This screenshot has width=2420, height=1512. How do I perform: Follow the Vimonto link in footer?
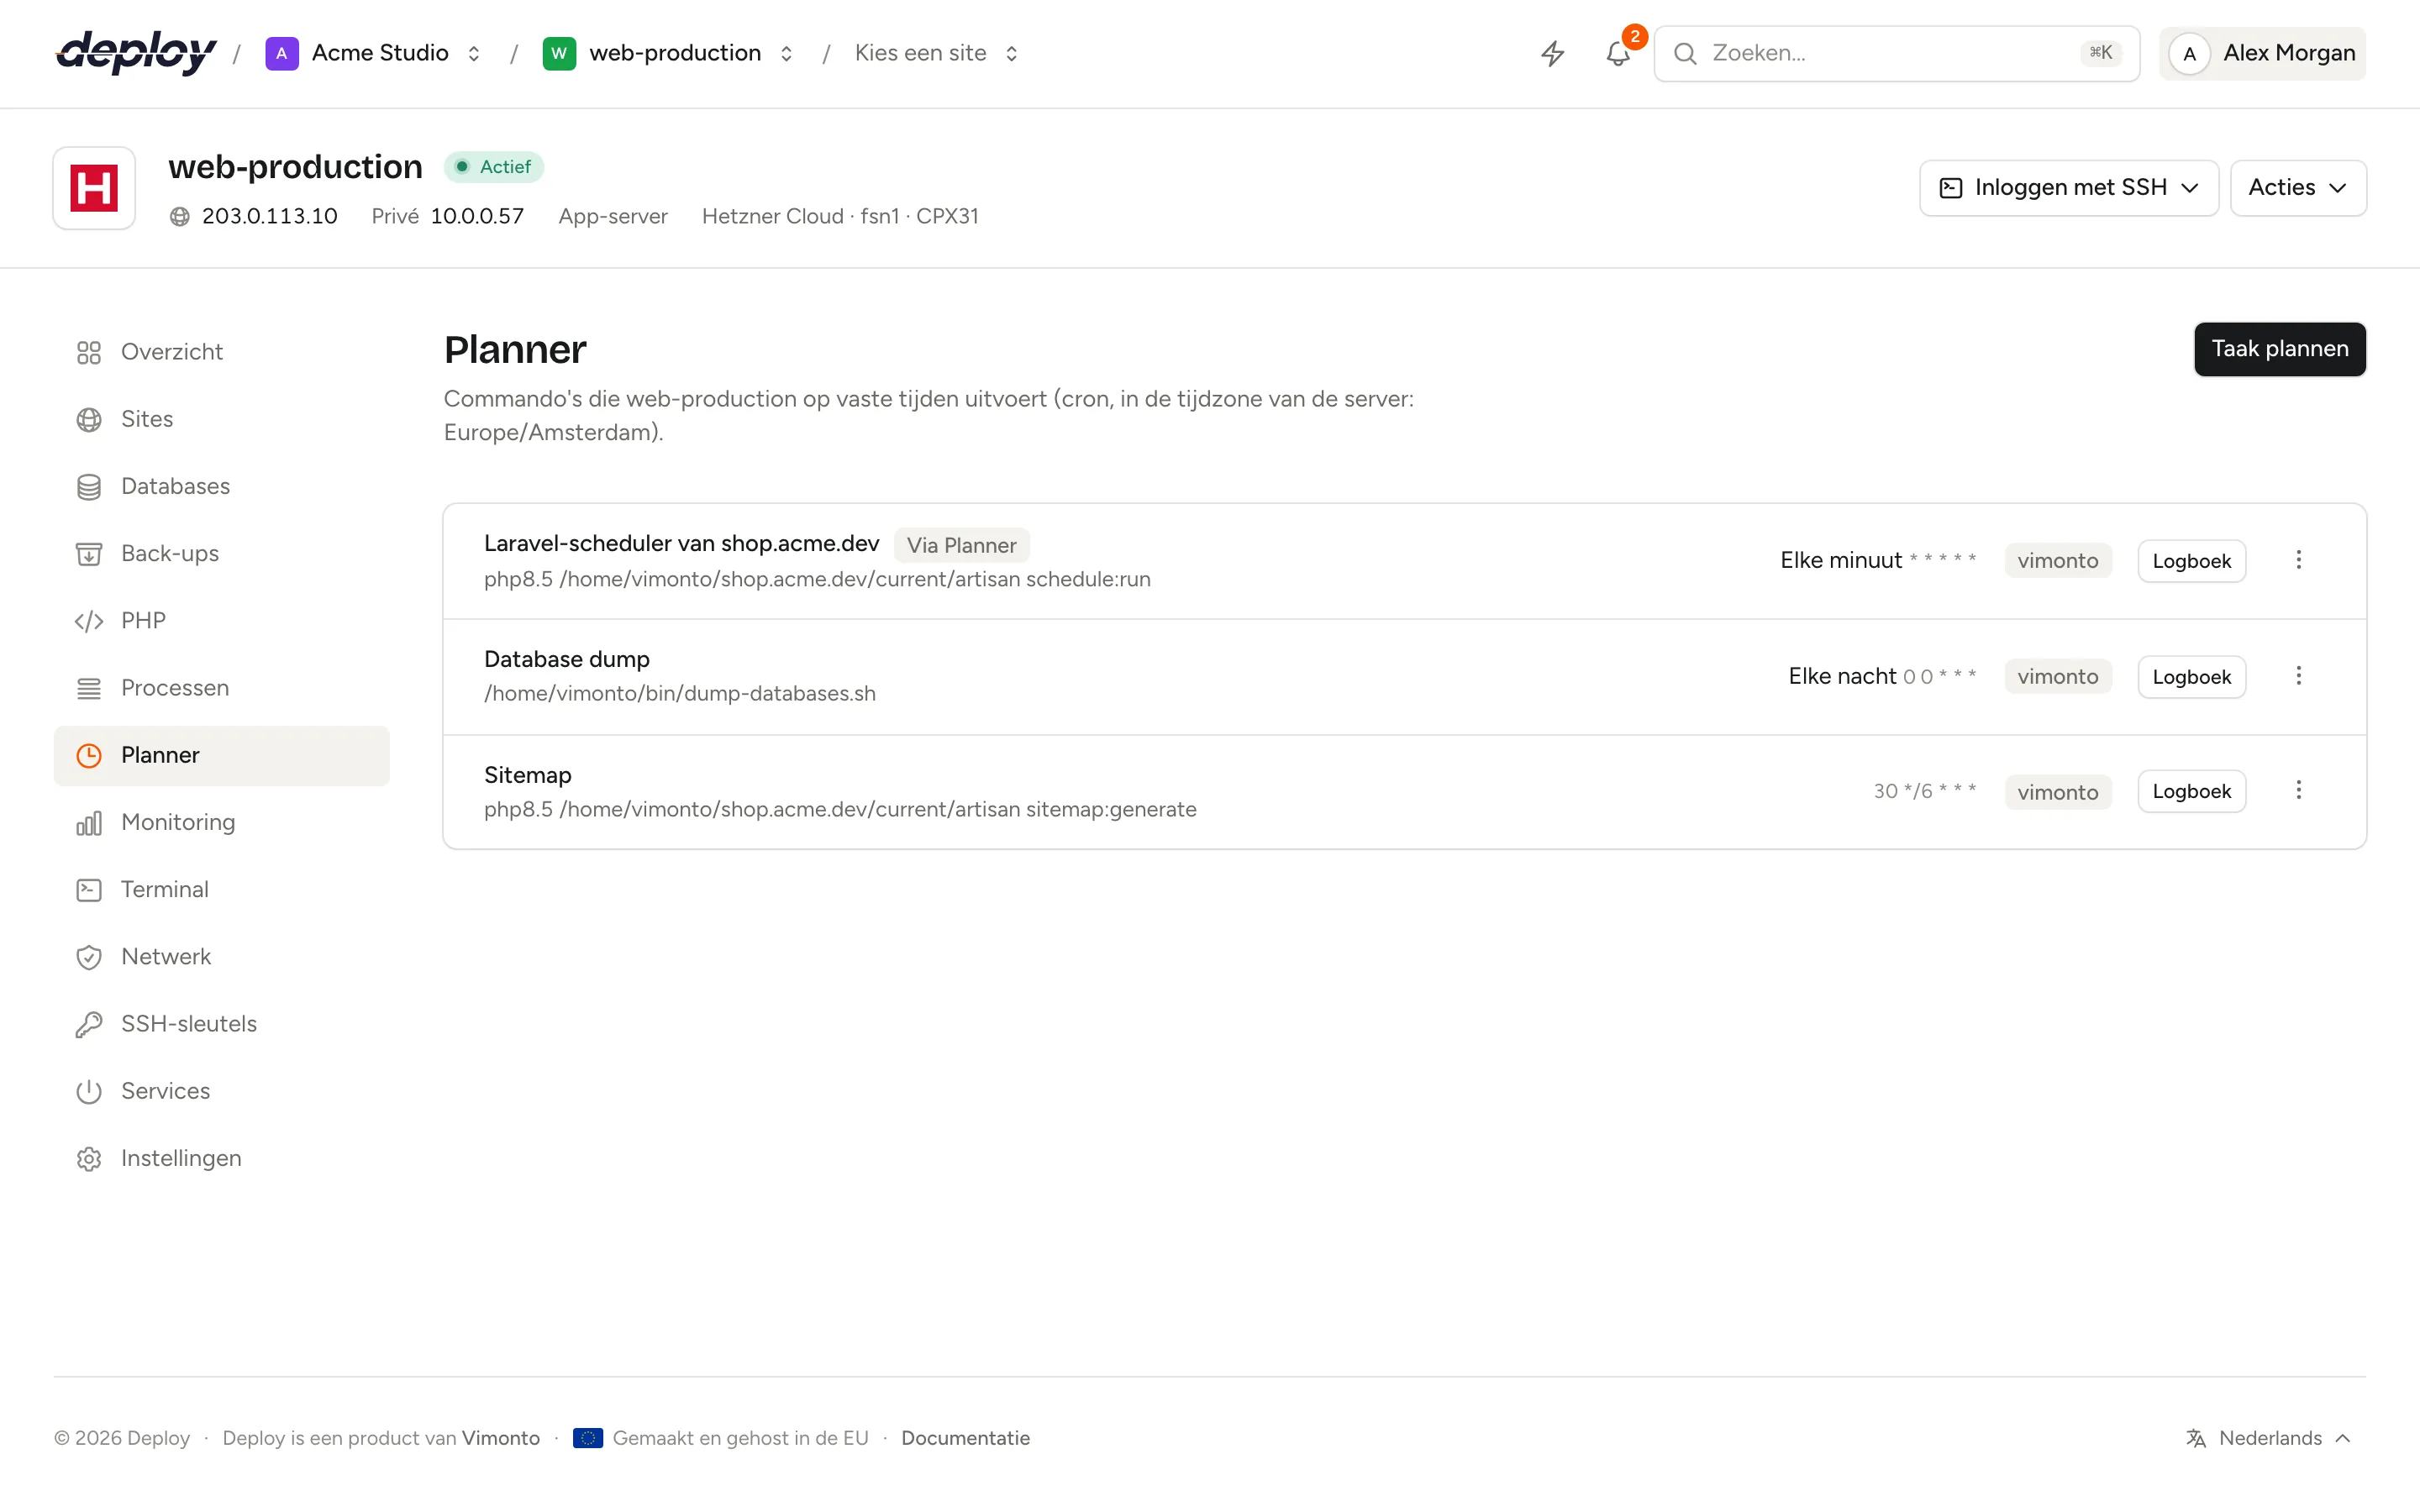point(500,1438)
